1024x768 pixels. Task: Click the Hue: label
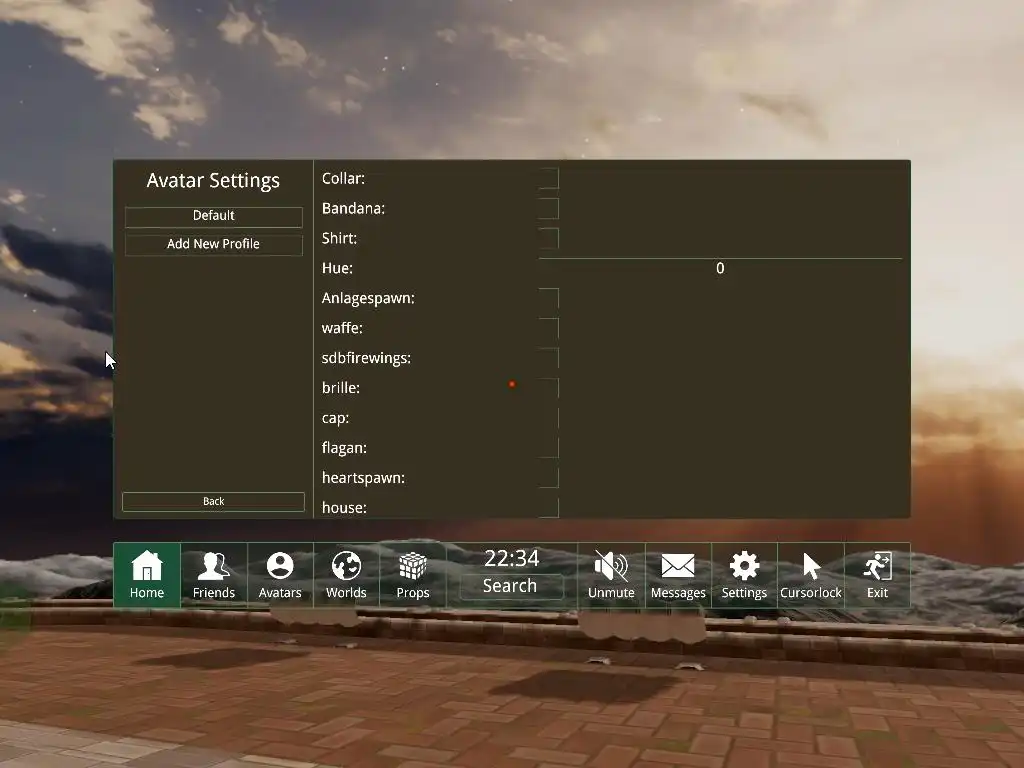pyautogui.click(x=337, y=268)
